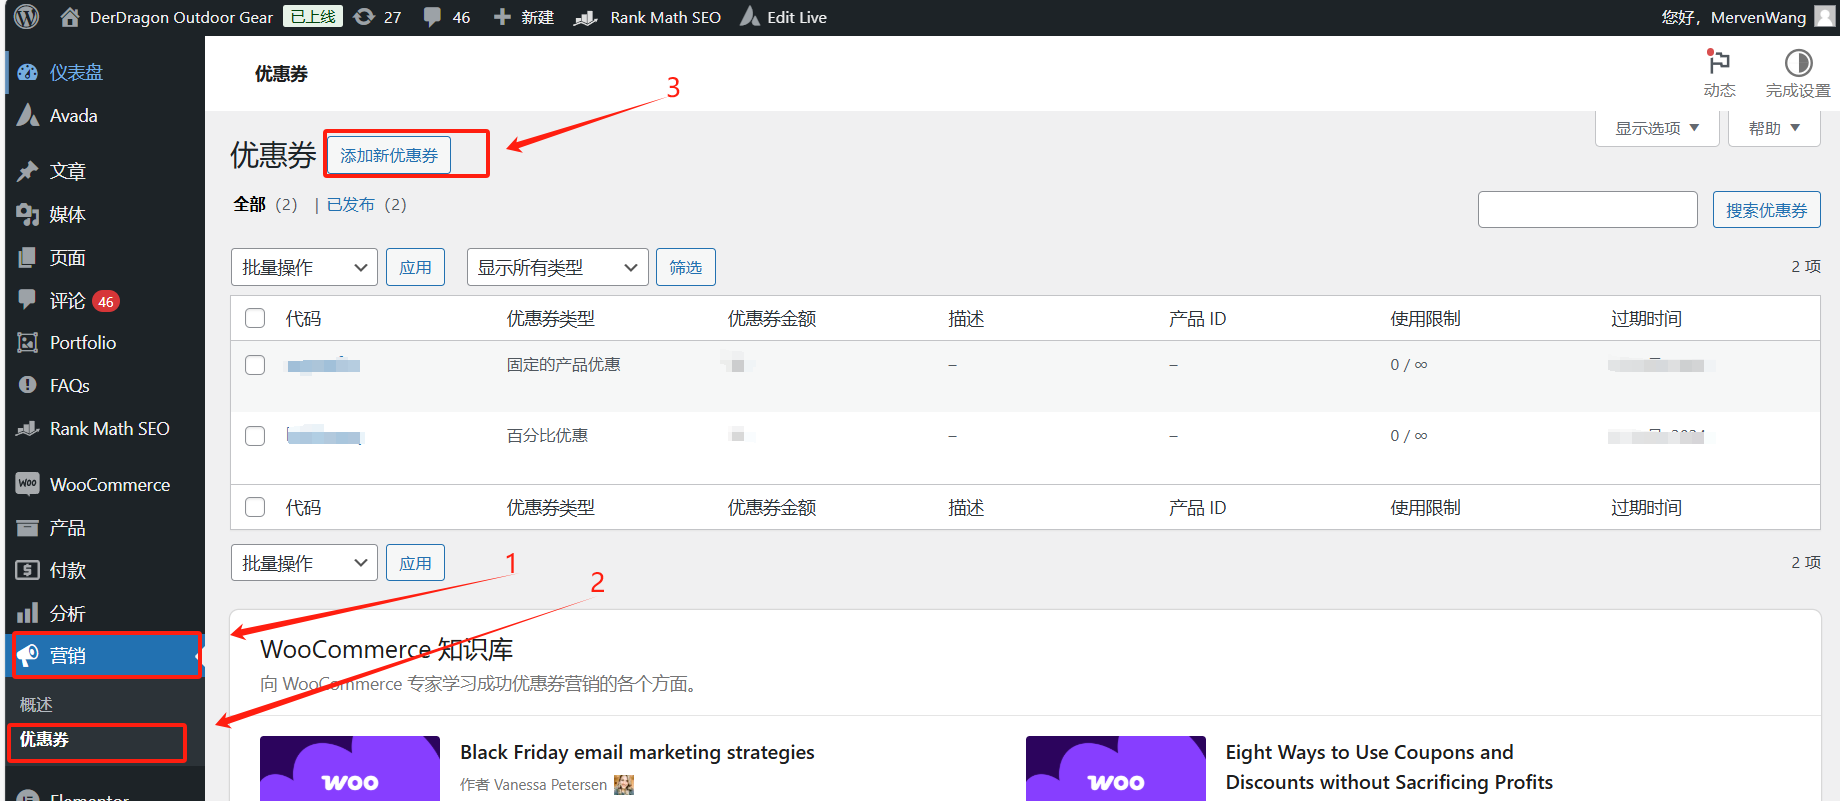Click the Marketing megaphone icon
The height and width of the screenshot is (801, 1840).
click(x=28, y=655)
